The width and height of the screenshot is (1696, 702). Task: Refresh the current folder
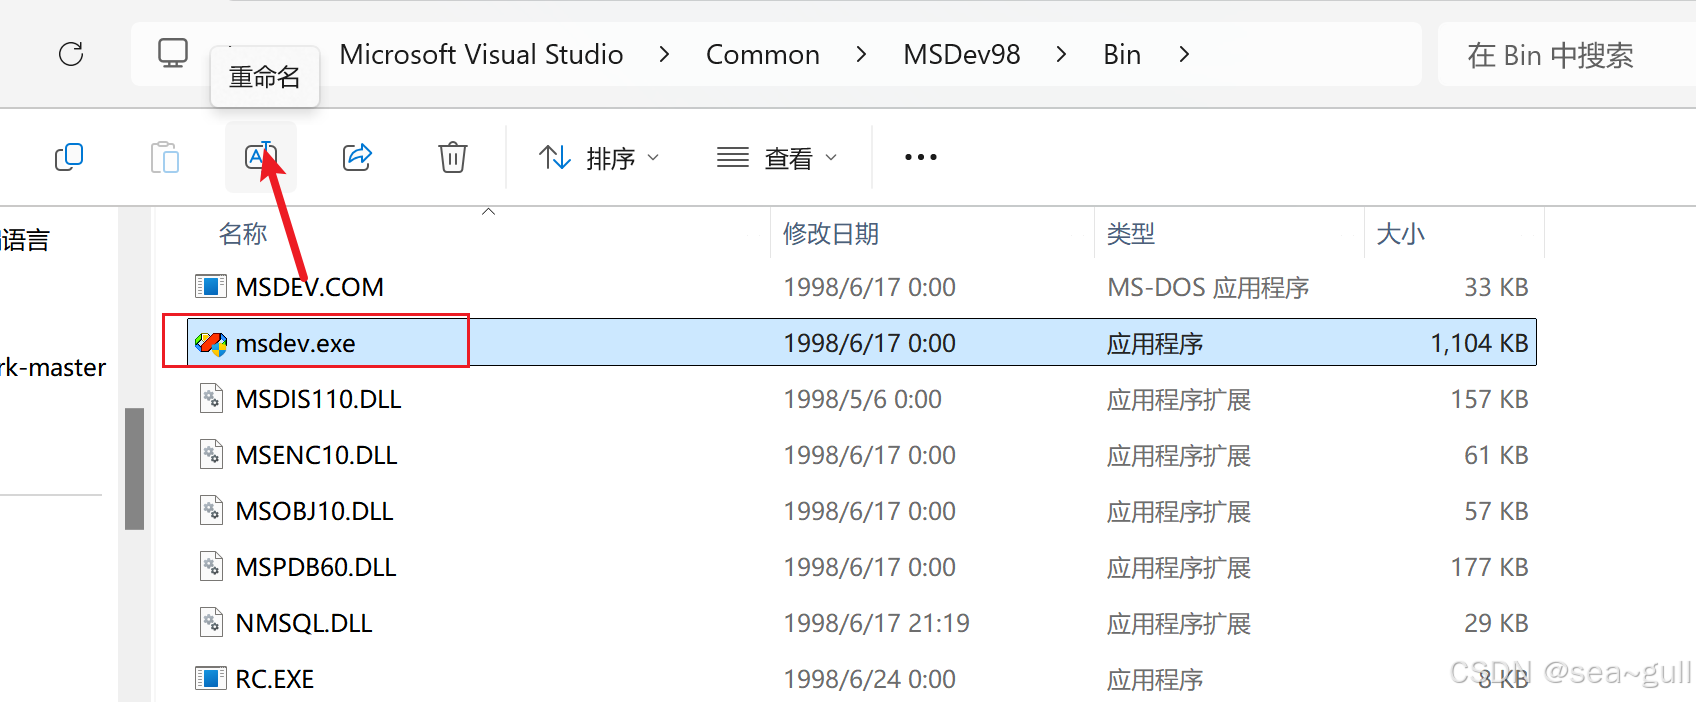point(71,54)
